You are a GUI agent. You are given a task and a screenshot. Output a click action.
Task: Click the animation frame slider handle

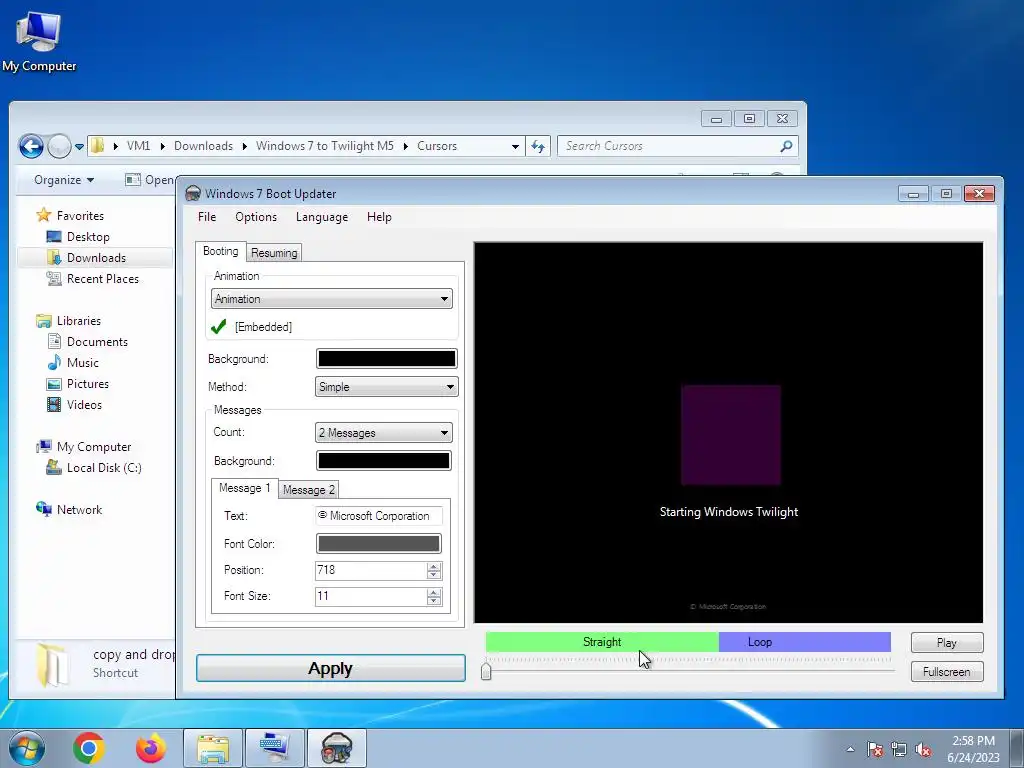(x=486, y=671)
